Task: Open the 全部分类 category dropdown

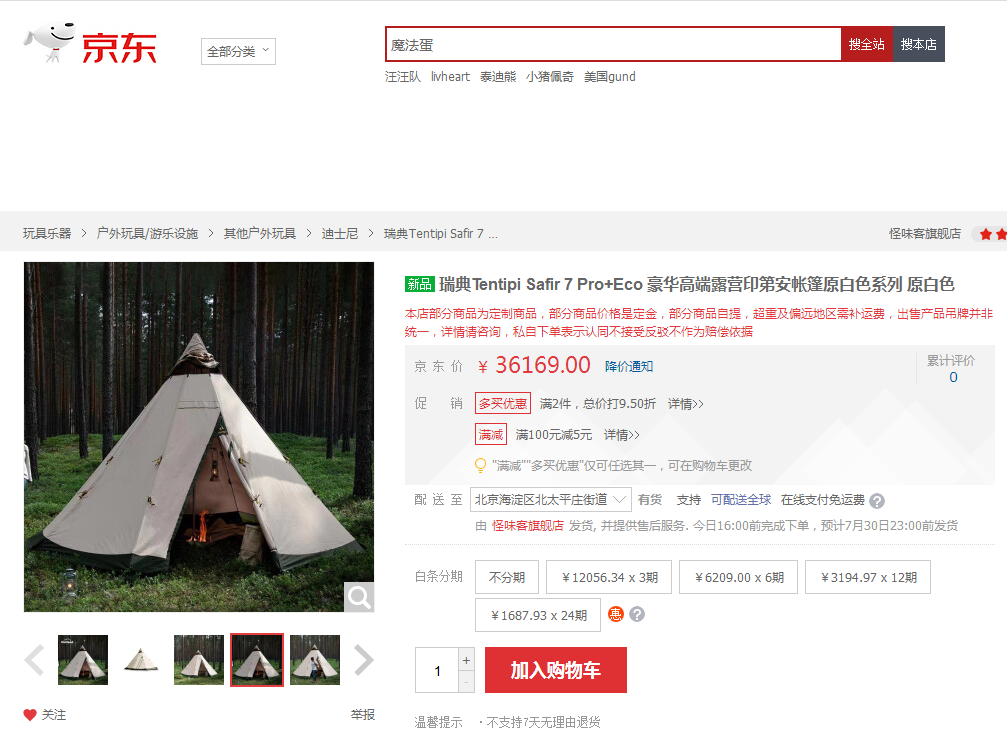Action: [238, 51]
